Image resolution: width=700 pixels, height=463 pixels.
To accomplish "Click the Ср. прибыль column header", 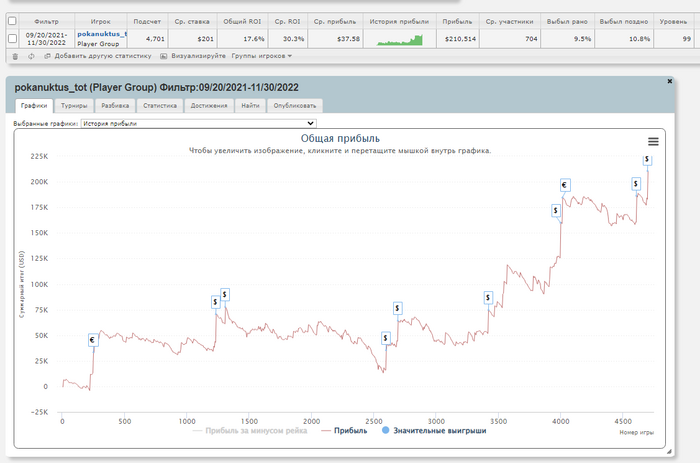I will point(335,21).
